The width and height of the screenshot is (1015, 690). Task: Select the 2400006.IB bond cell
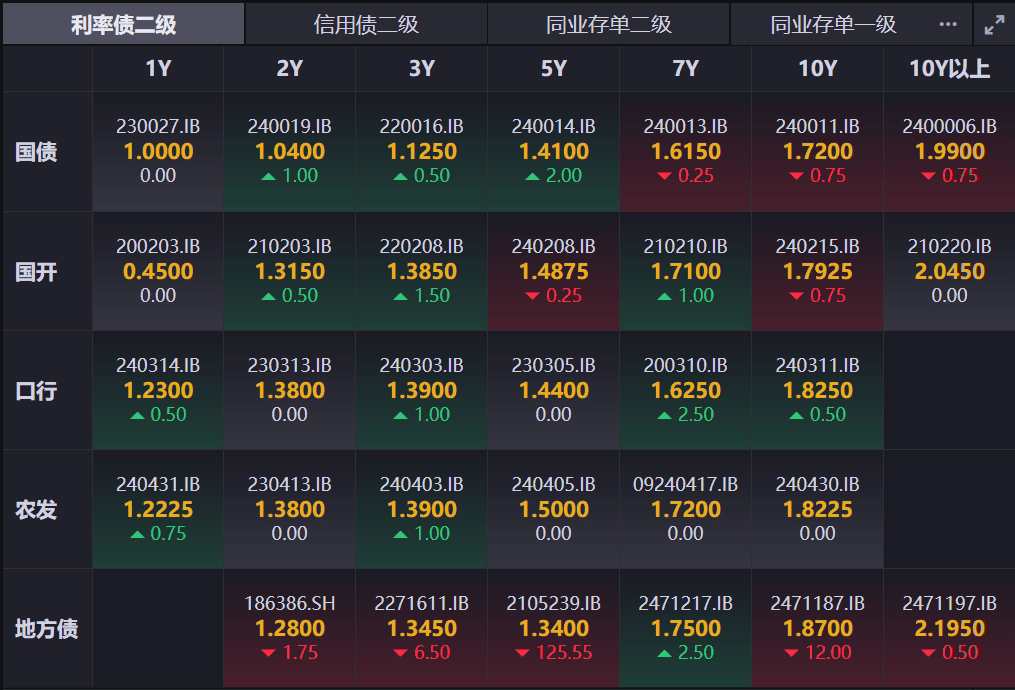tap(949, 151)
